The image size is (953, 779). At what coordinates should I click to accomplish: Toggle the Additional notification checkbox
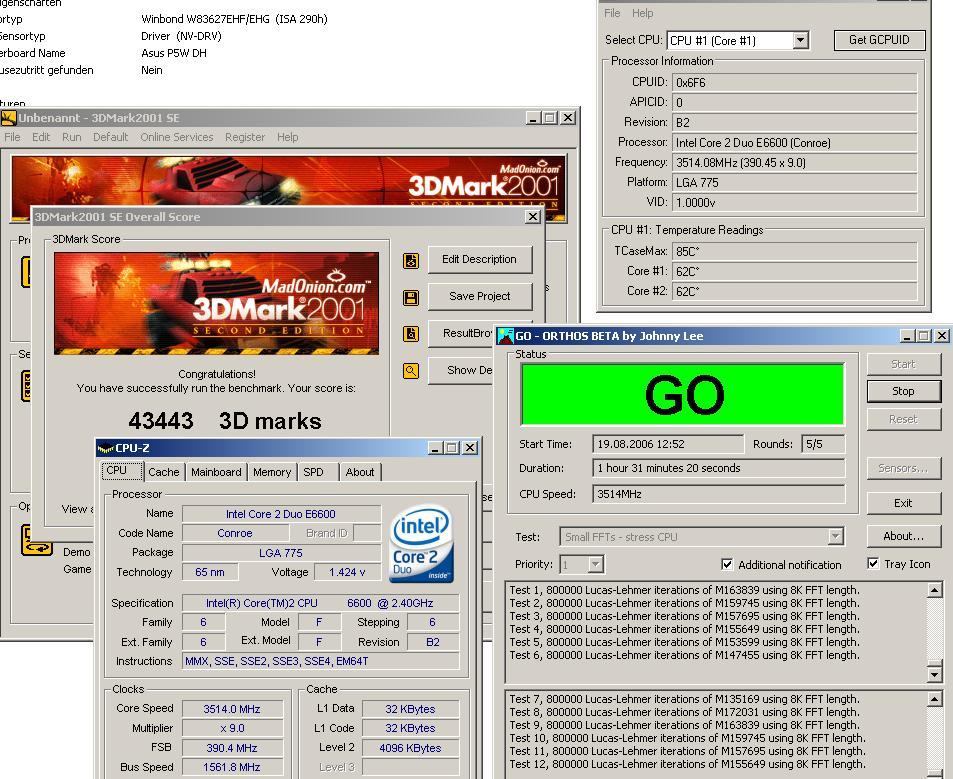click(x=727, y=565)
